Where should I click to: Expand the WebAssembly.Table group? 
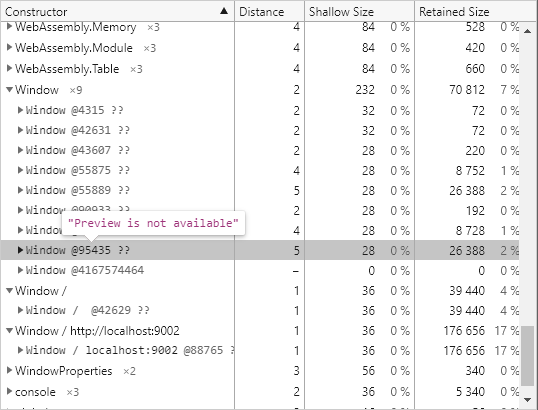pos(10,69)
